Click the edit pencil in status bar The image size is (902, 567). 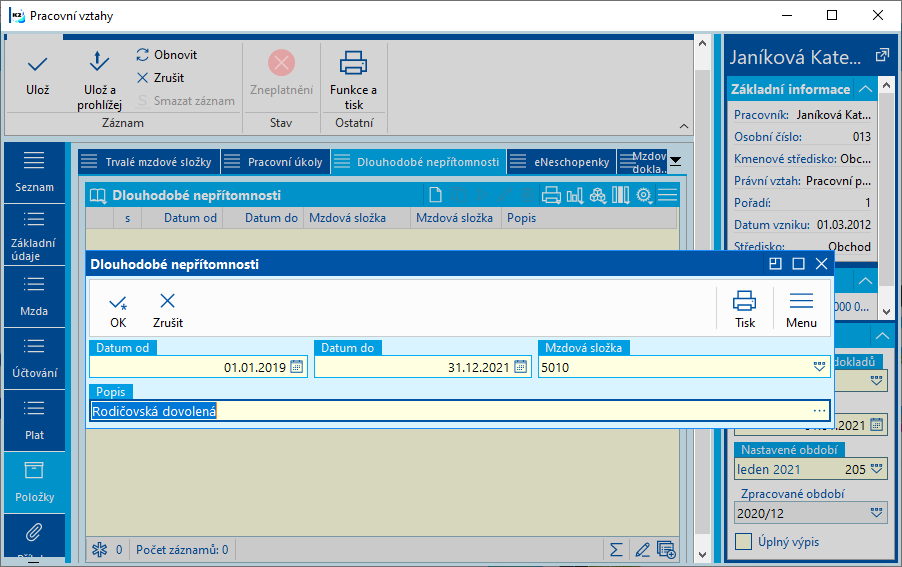(642, 550)
